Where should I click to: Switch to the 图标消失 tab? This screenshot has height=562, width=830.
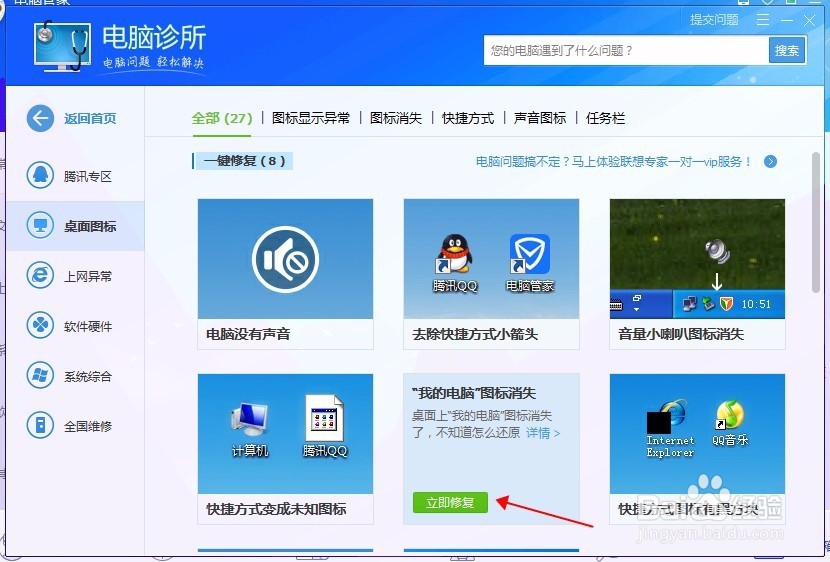coord(396,118)
